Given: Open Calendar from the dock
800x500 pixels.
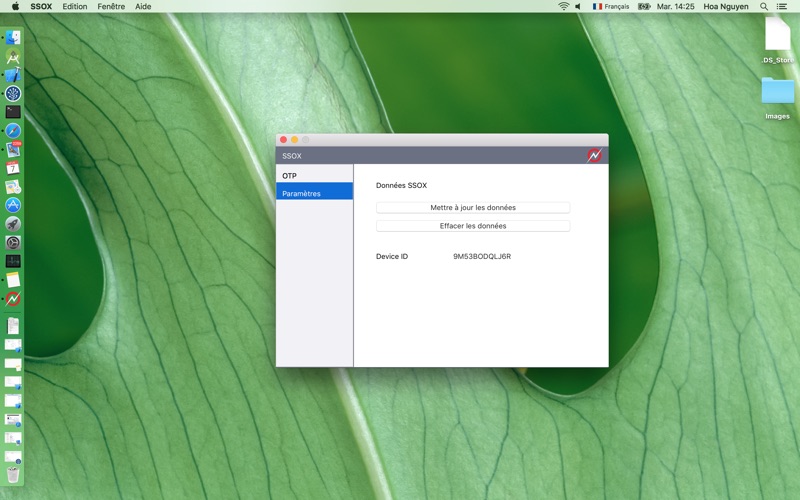Looking at the screenshot, I should point(13,168).
